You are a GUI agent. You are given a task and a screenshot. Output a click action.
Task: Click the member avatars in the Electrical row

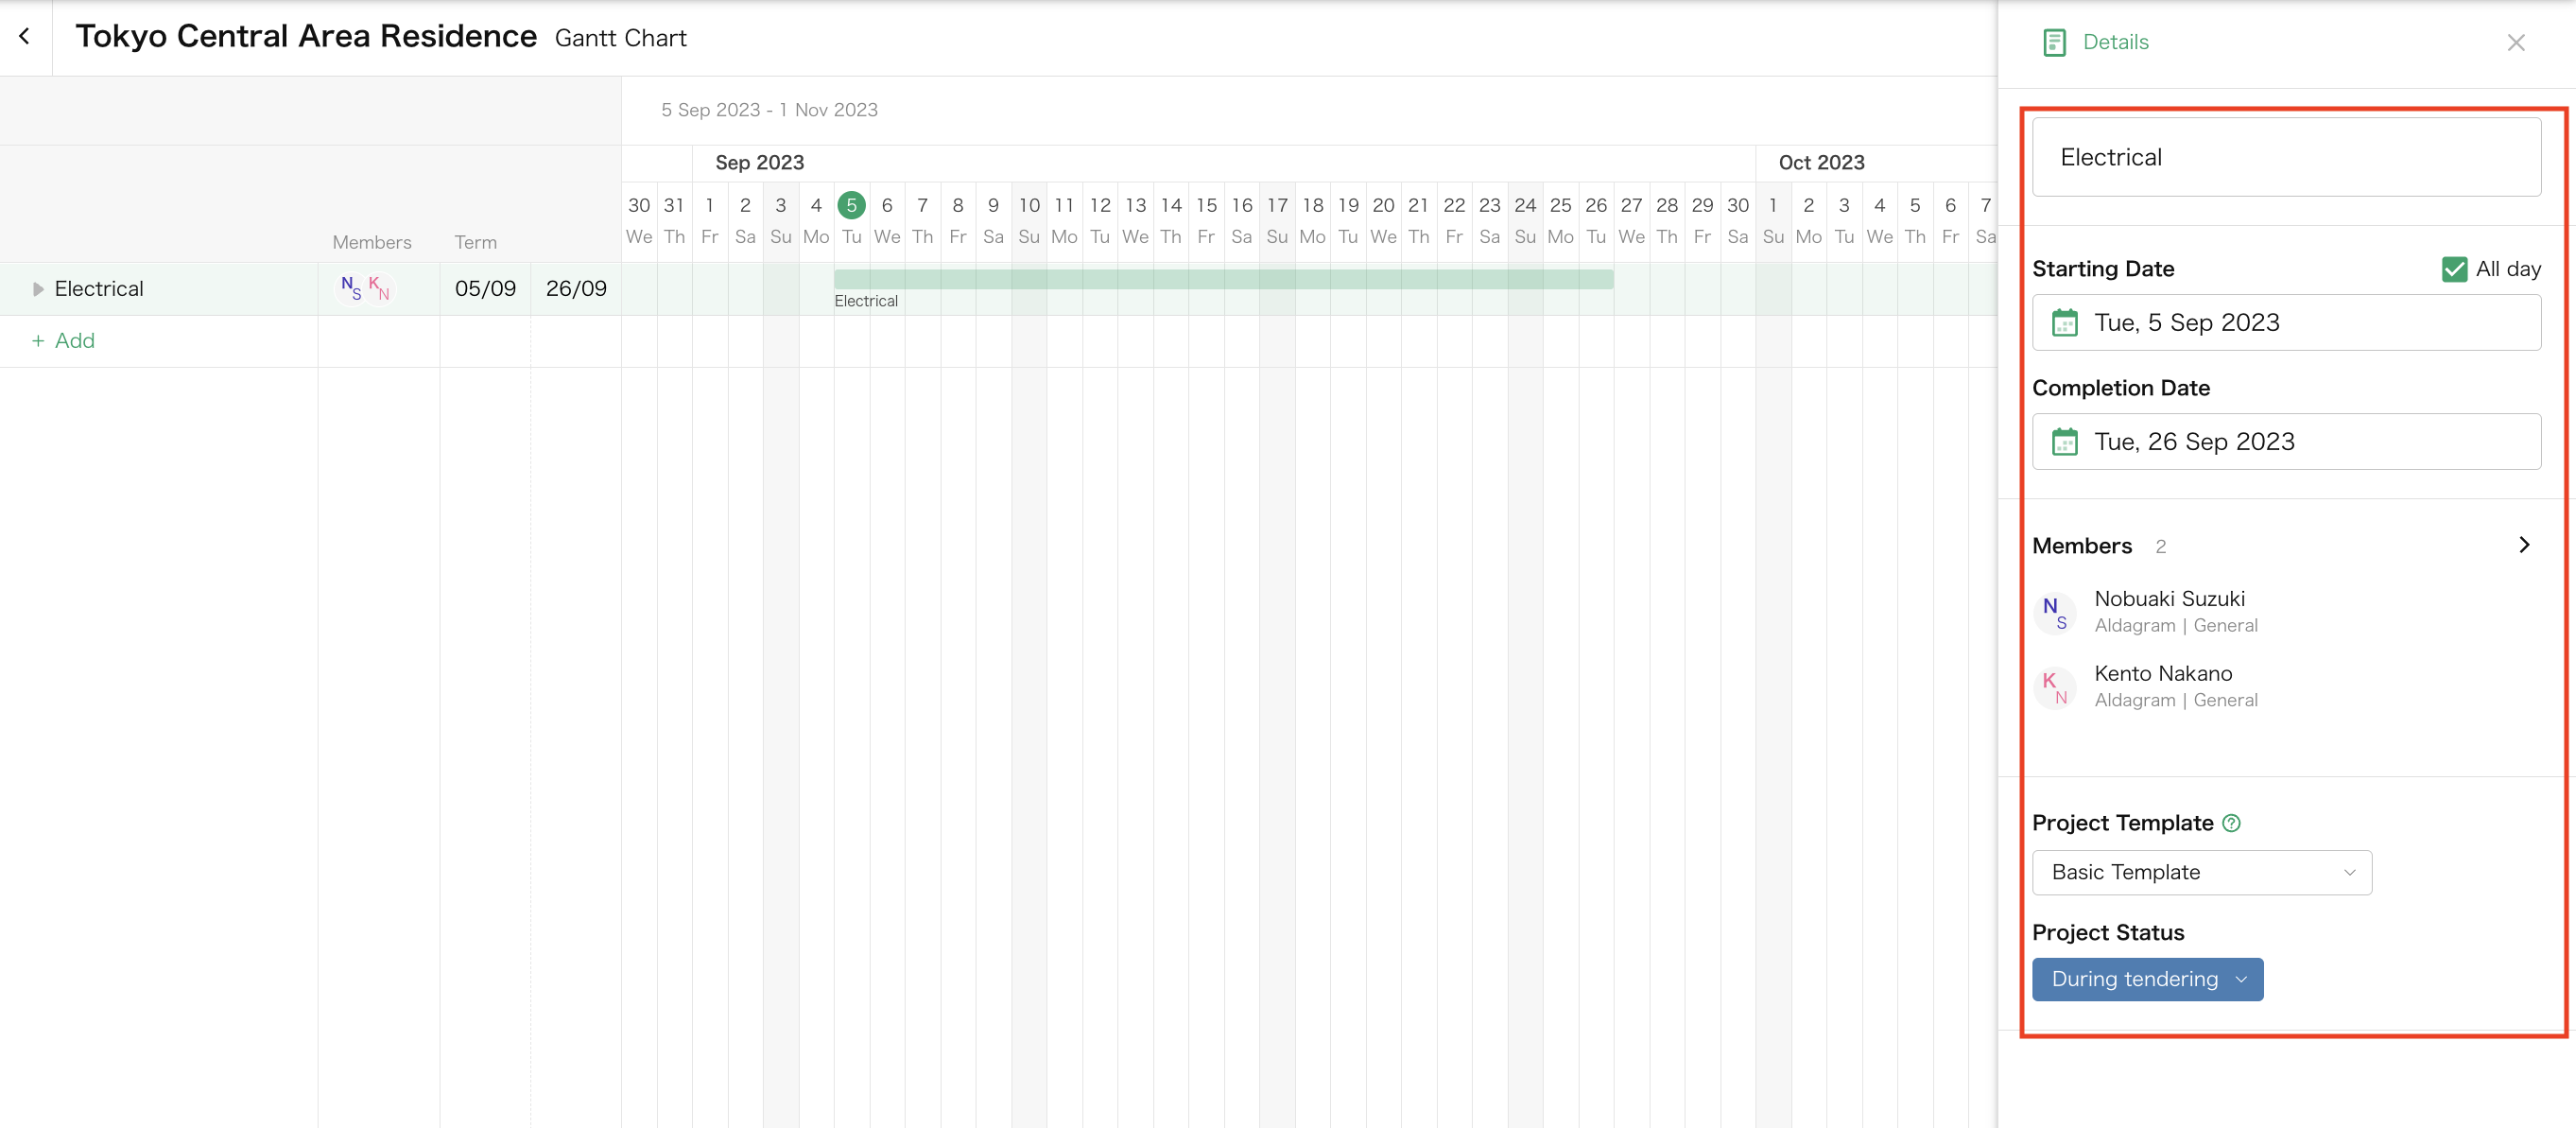(363, 287)
